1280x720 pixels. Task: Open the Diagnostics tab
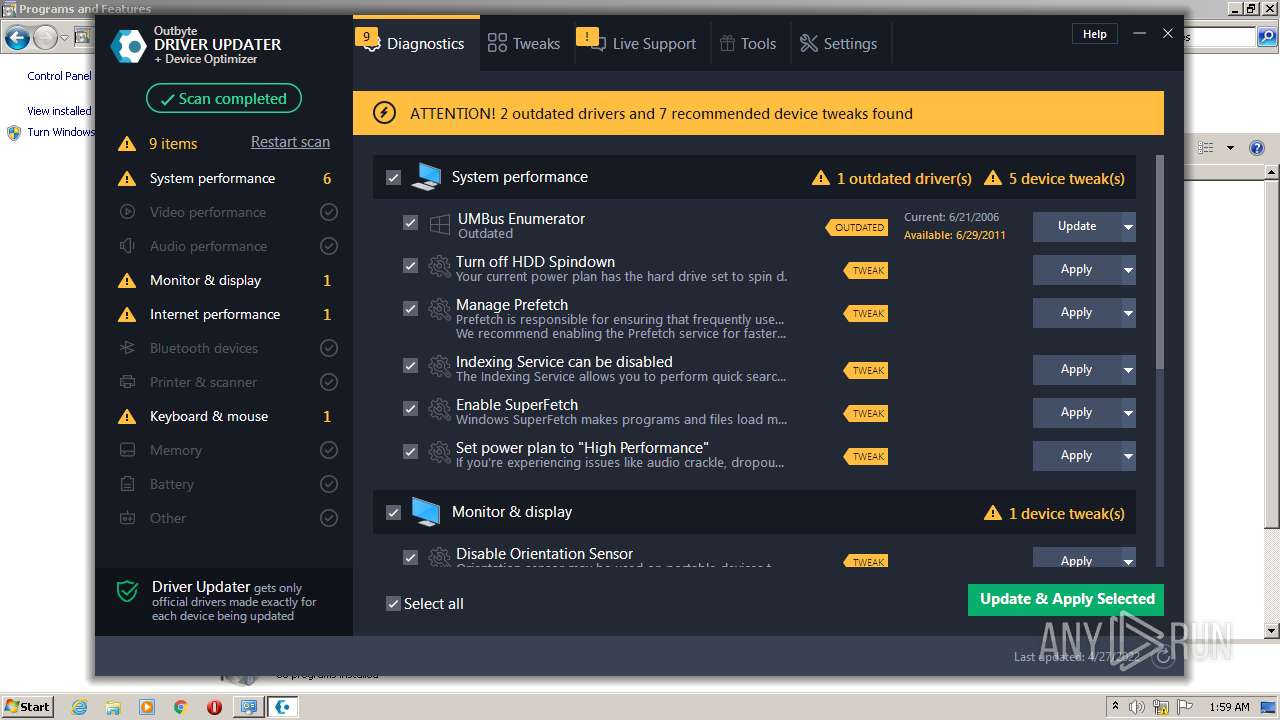pyautogui.click(x=416, y=43)
